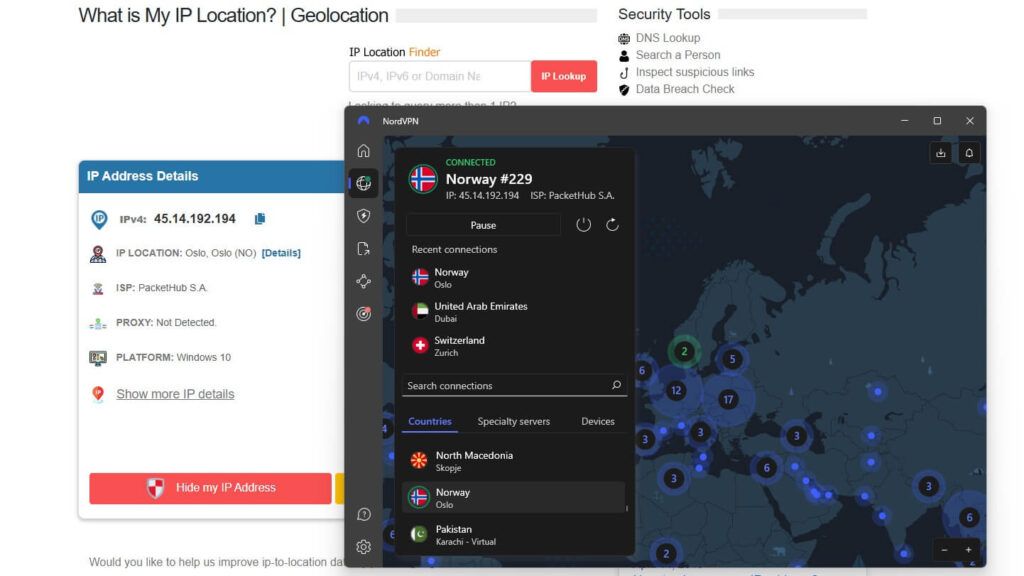The width and height of the screenshot is (1024, 576).
Task: Zoom out the map with minus button
Action: 944,550
